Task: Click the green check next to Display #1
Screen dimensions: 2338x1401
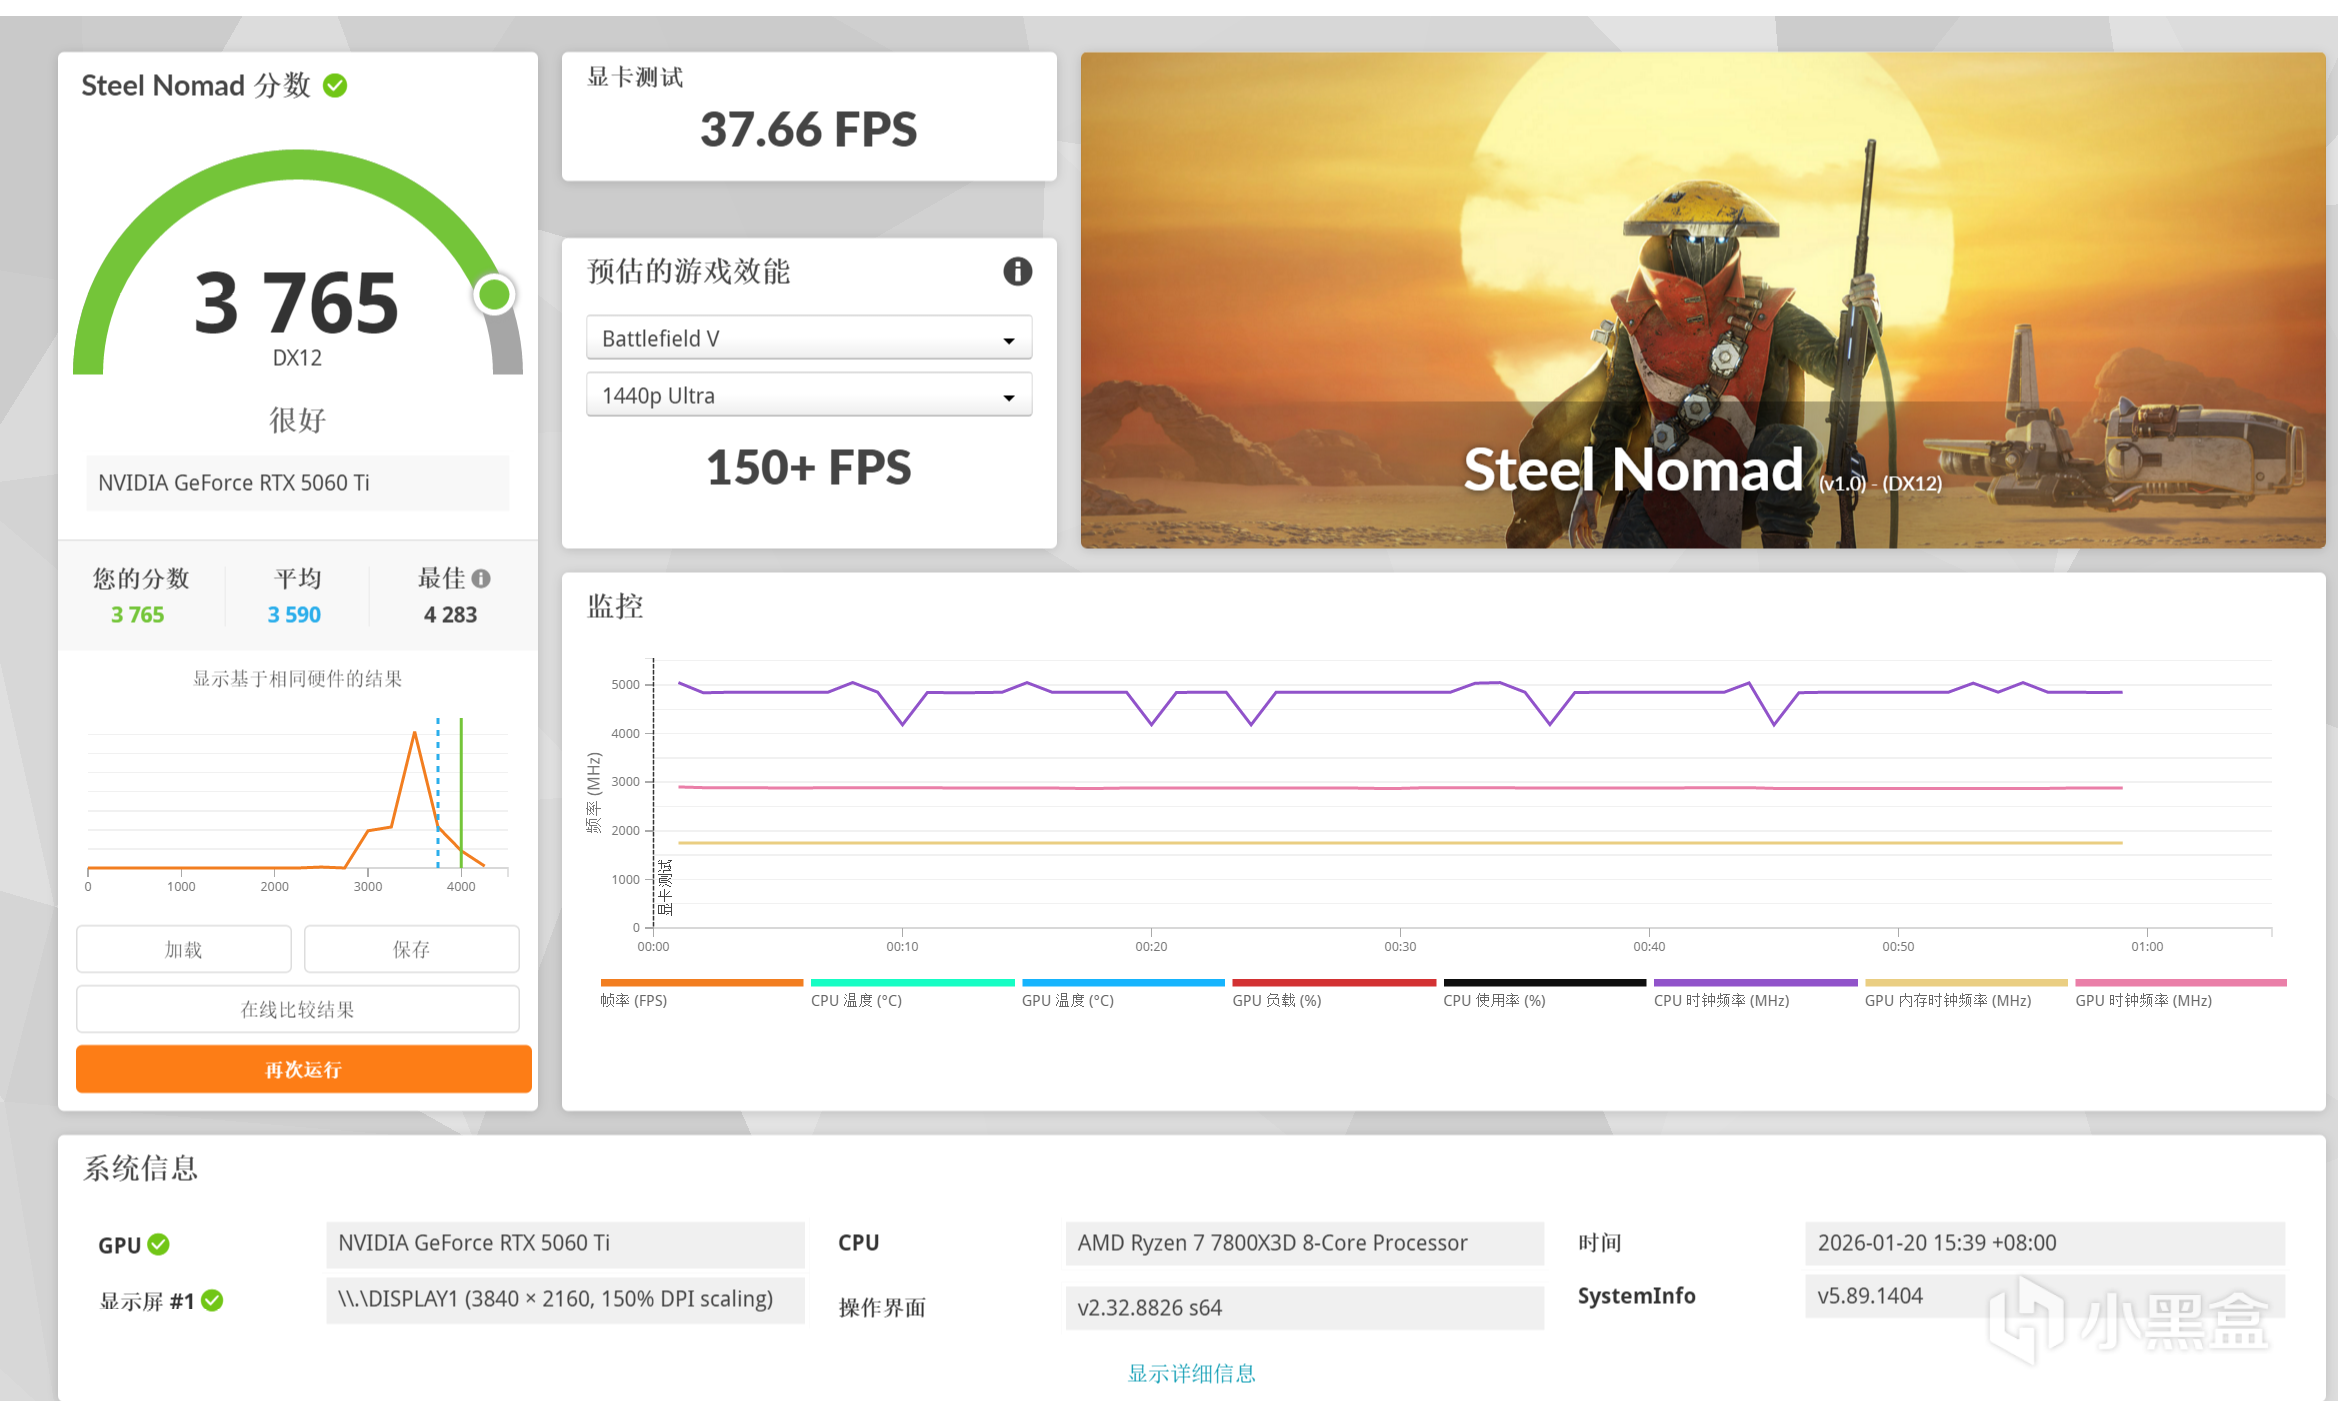Action: (x=212, y=1300)
